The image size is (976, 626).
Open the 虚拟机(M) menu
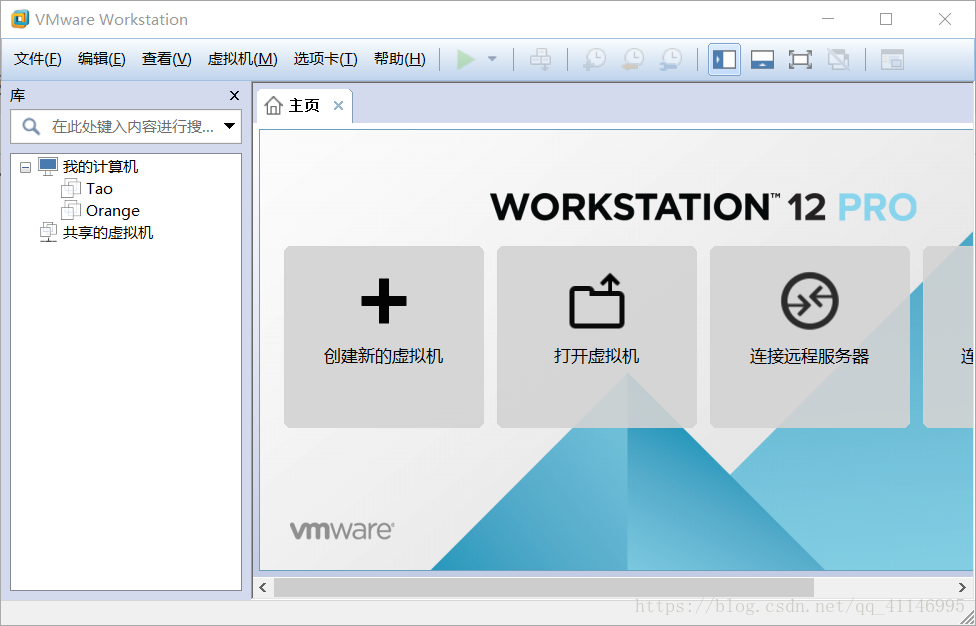tap(242, 59)
